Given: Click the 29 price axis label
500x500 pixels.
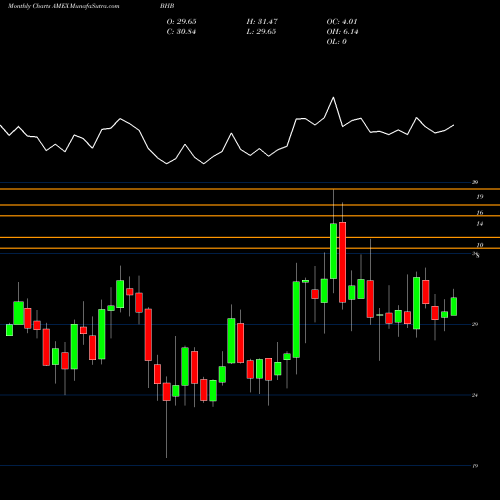Looking at the screenshot, I should (x=475, y=324).
